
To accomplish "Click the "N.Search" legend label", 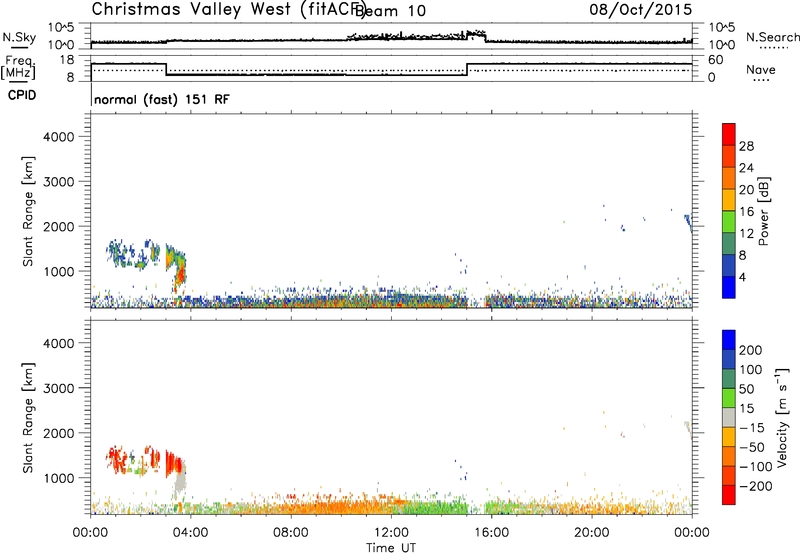I will tap(773, 37).
